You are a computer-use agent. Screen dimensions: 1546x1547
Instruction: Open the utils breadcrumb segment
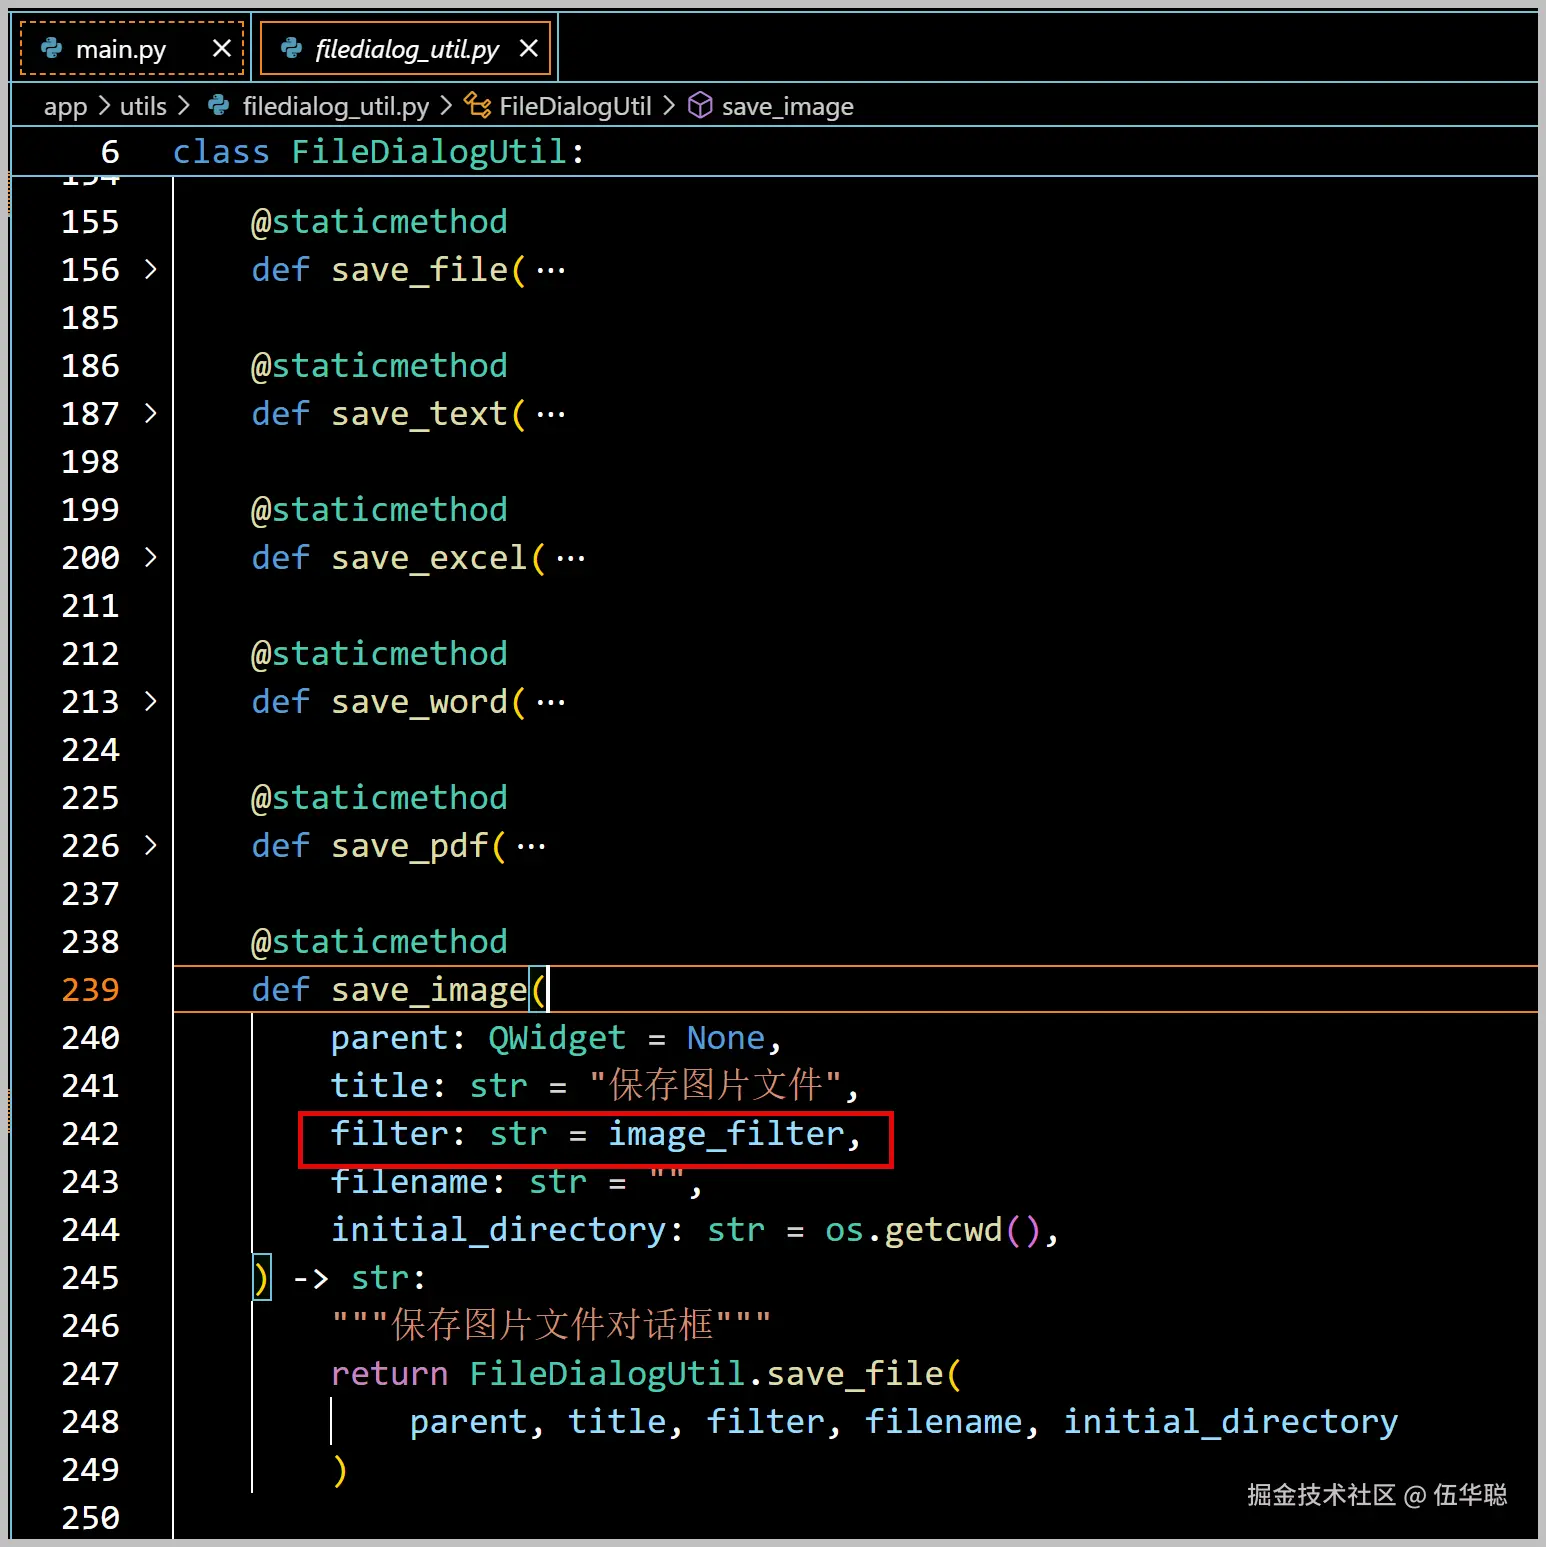(143, 106)
